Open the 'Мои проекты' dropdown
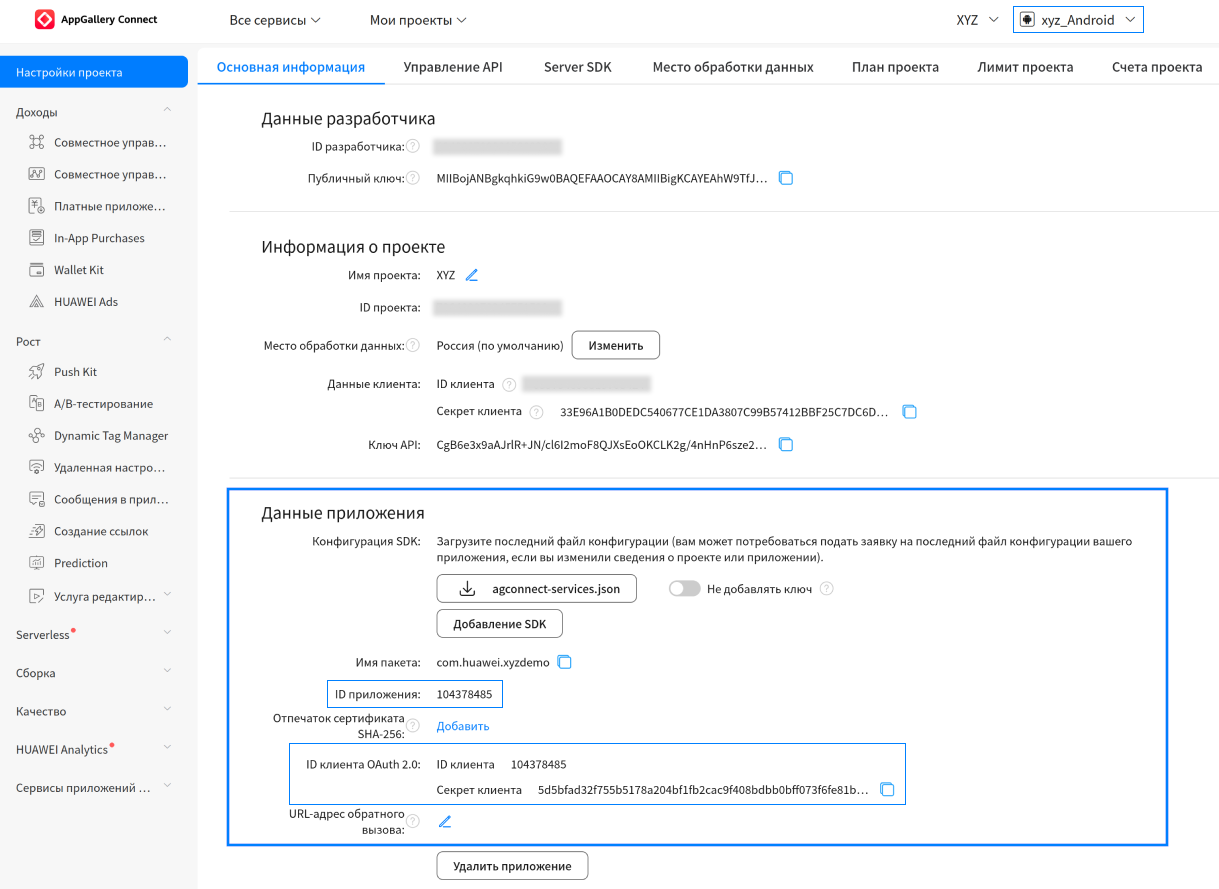 pos(418,20)
